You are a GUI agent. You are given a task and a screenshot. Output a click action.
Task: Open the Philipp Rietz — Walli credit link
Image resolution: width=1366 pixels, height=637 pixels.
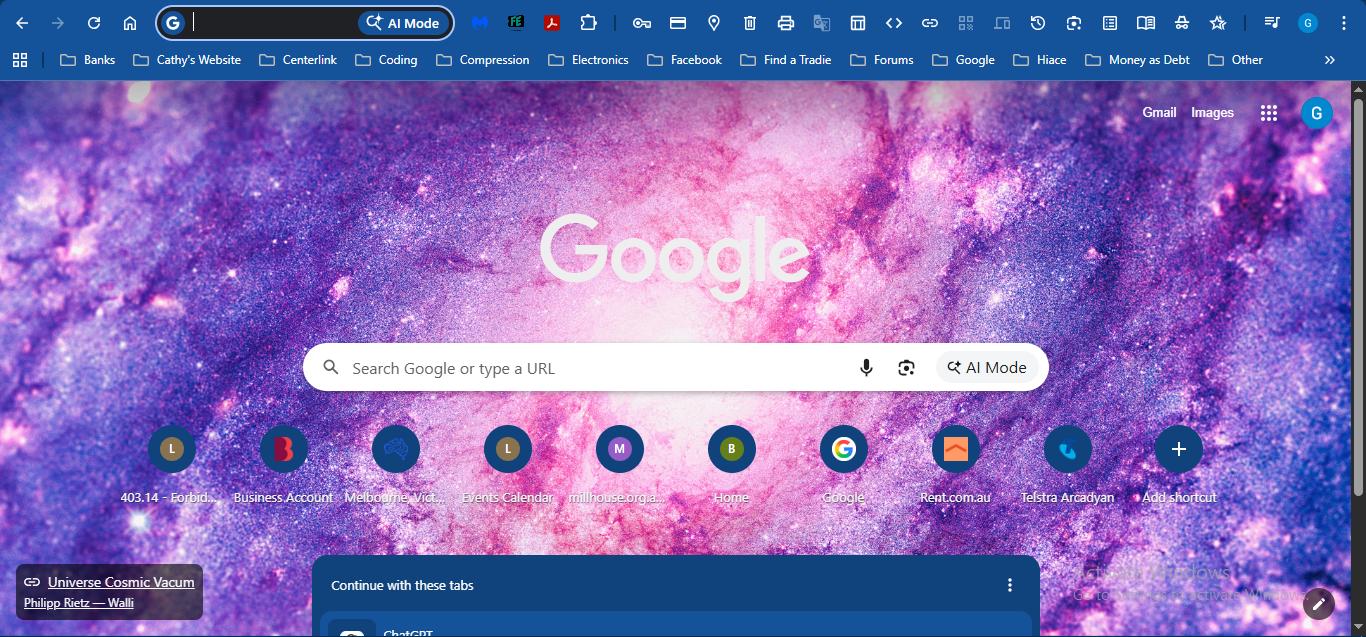[79, 603]
